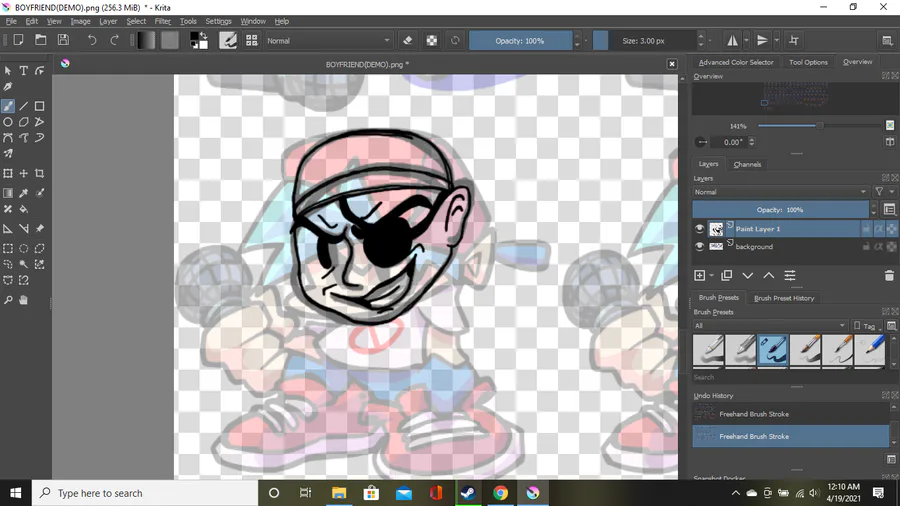Select the Rectangle shape tool
Image resolution: width=900 pixels, height=506 pixels.
39,106
